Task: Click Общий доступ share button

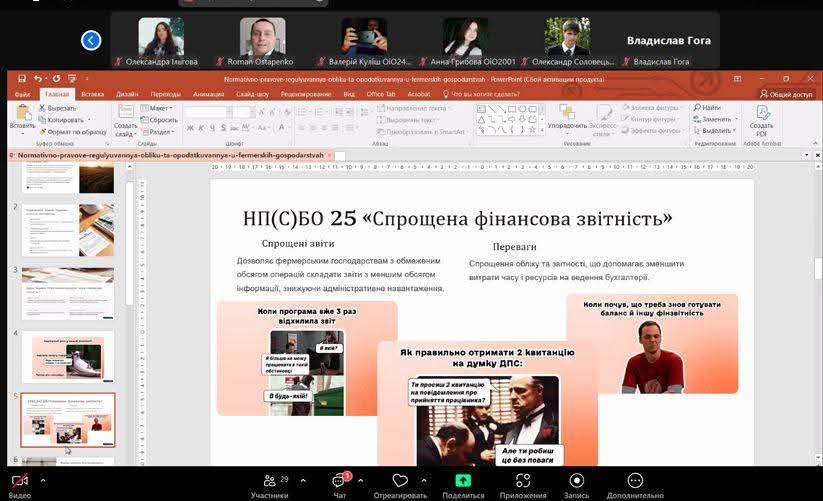Action: pyautogui.click(x=786, y=94)
